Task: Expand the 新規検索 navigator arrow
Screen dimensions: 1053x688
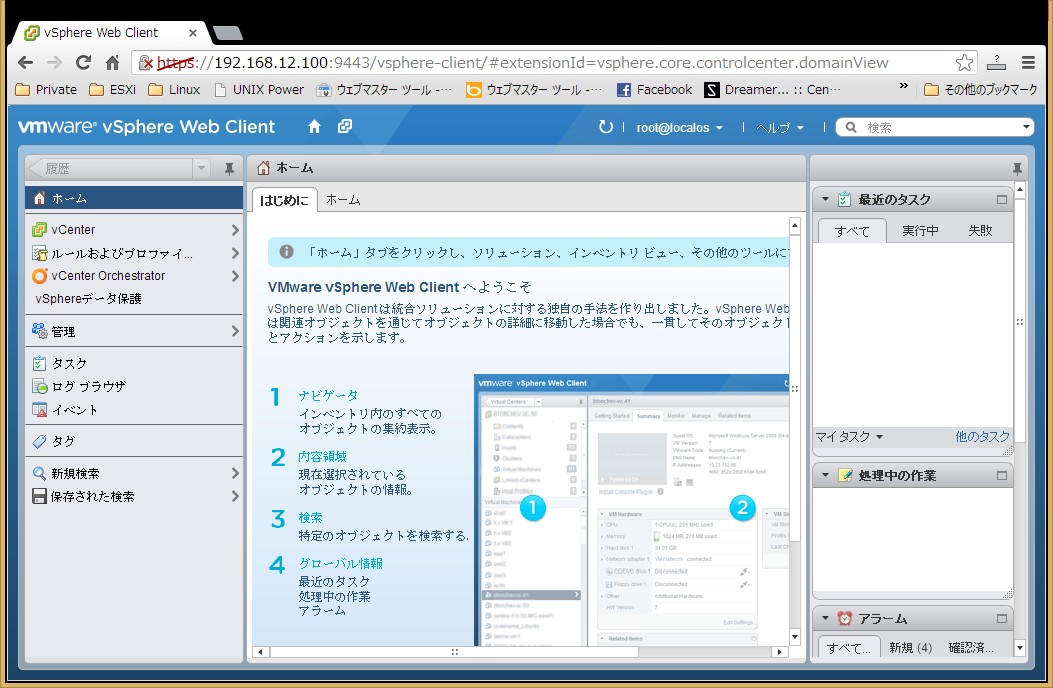Action: click(x=235, y=474)
